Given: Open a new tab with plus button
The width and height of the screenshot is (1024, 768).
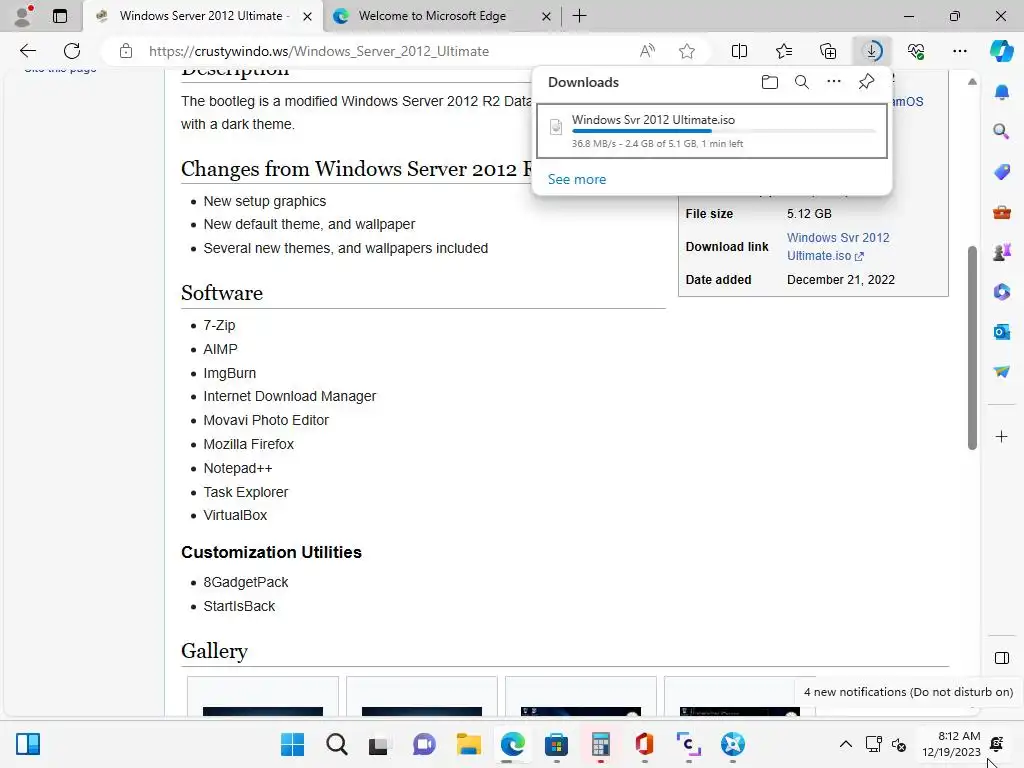Looking at the screenshot, I should click(x=579, y=16).
